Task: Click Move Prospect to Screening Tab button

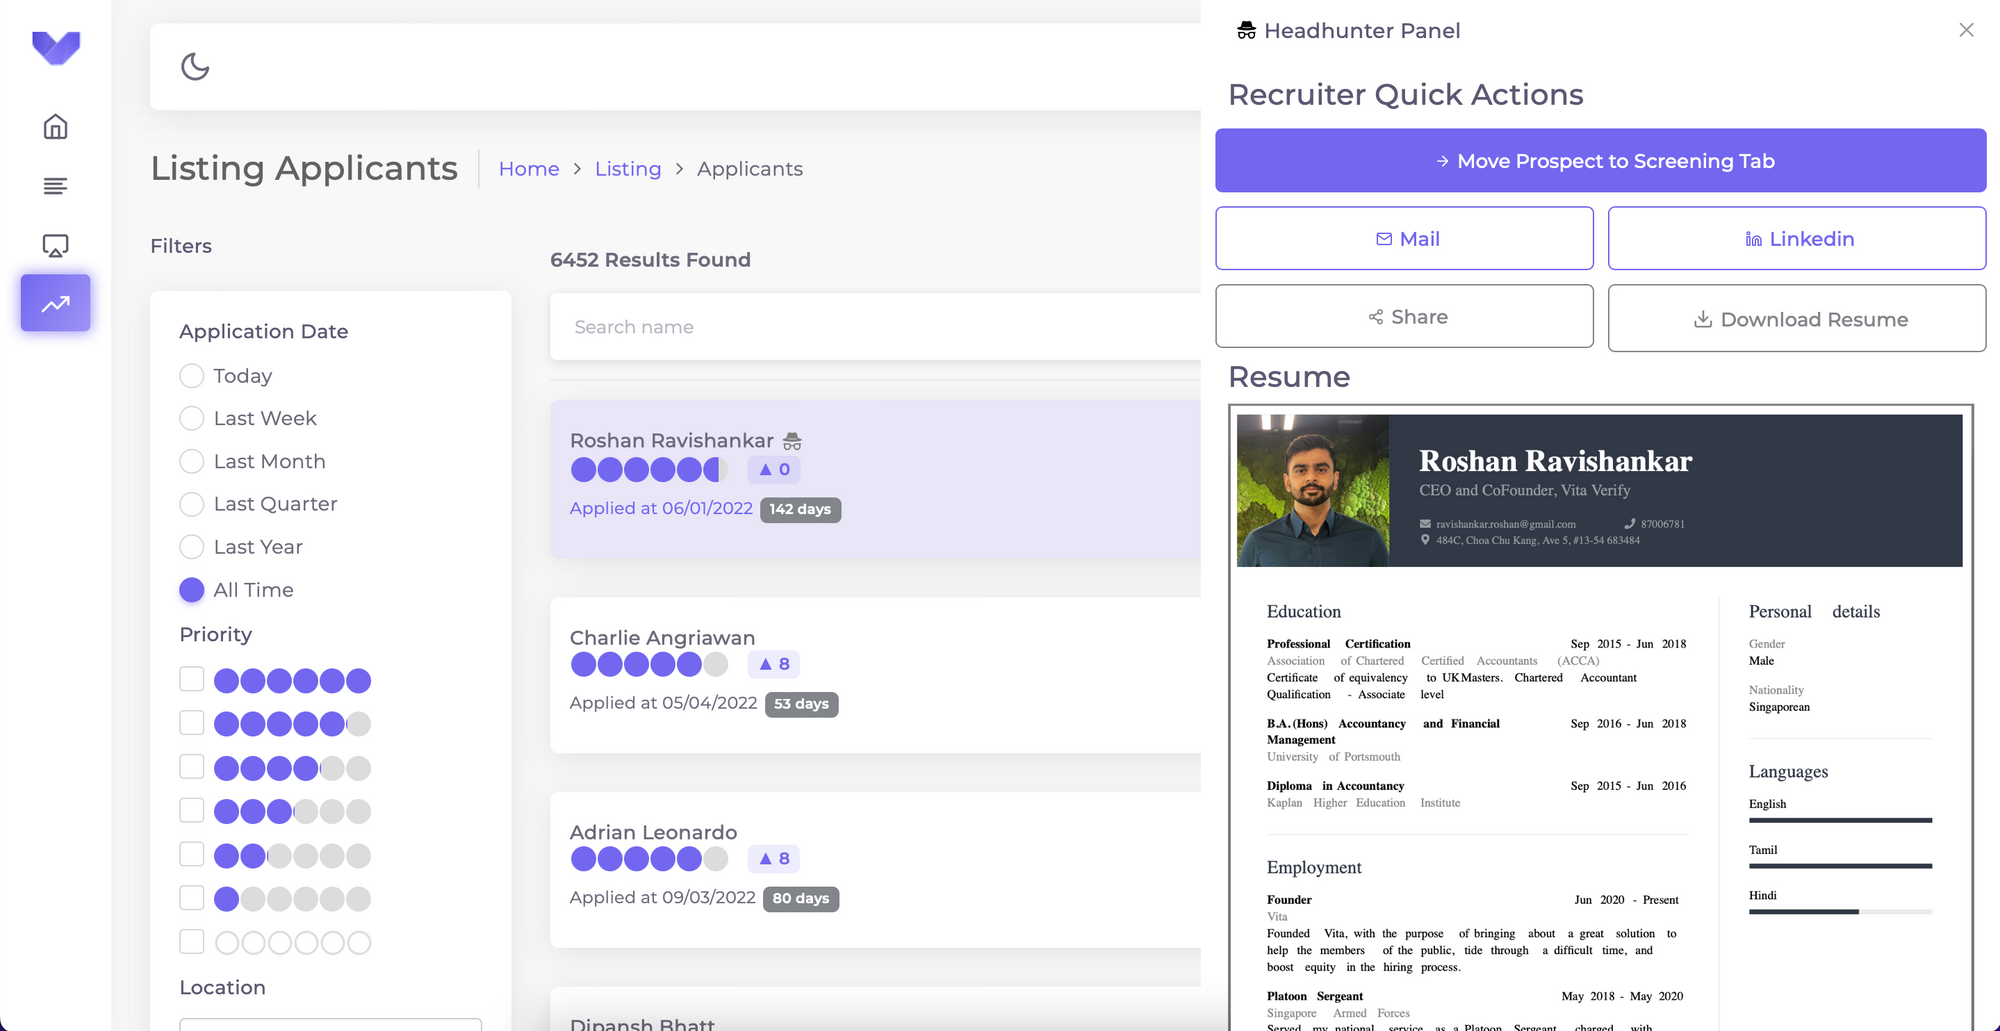Action: tap(1600, 160)
